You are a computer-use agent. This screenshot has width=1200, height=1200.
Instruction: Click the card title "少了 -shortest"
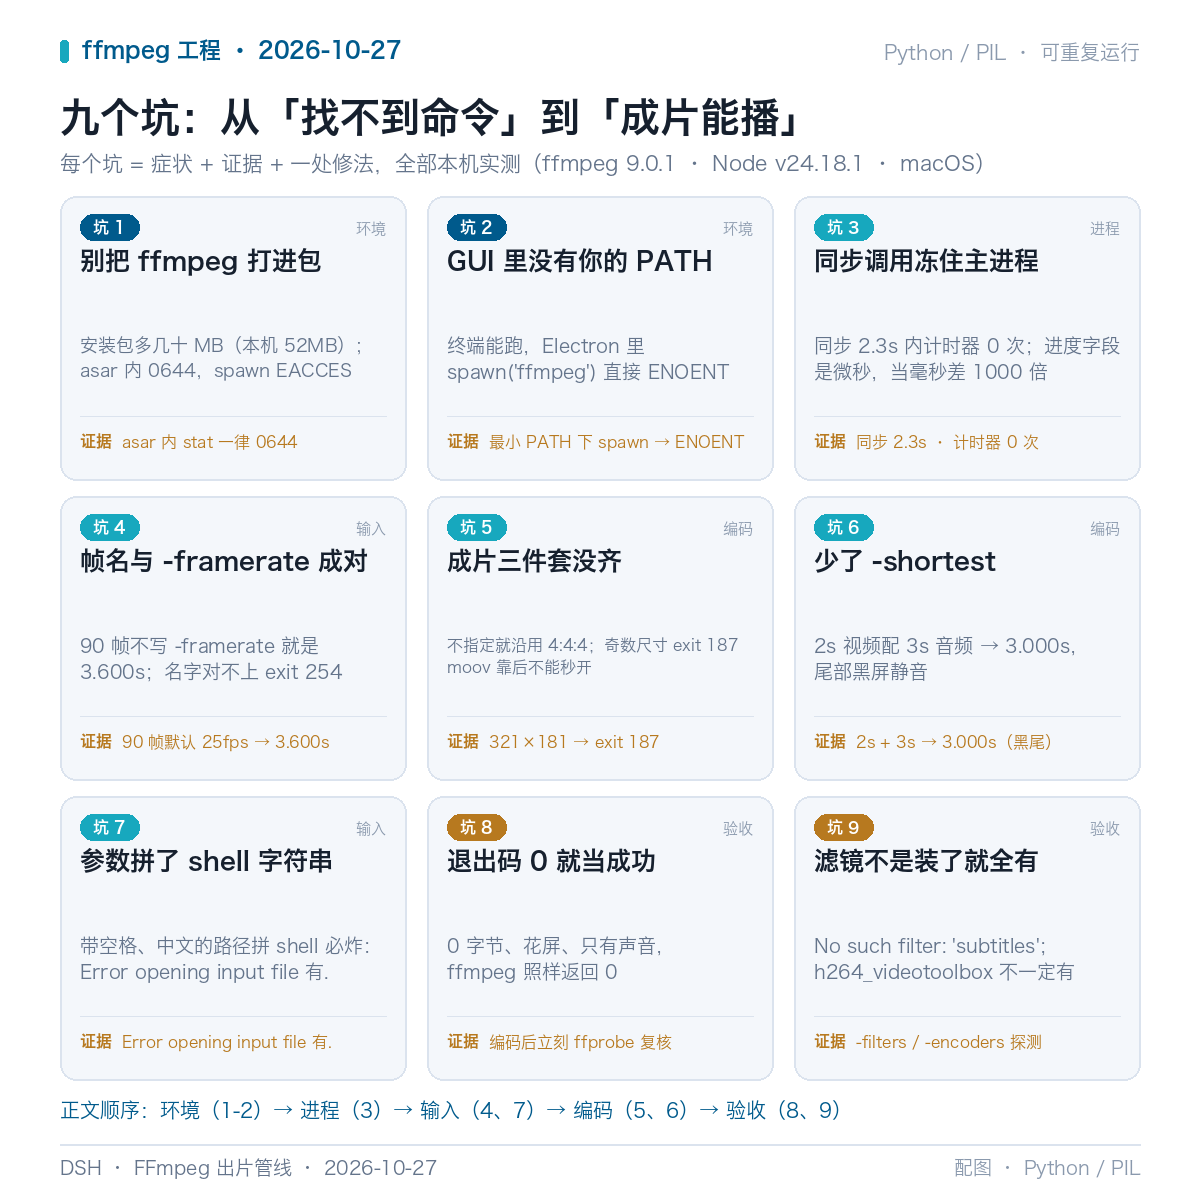click(905, 562)
